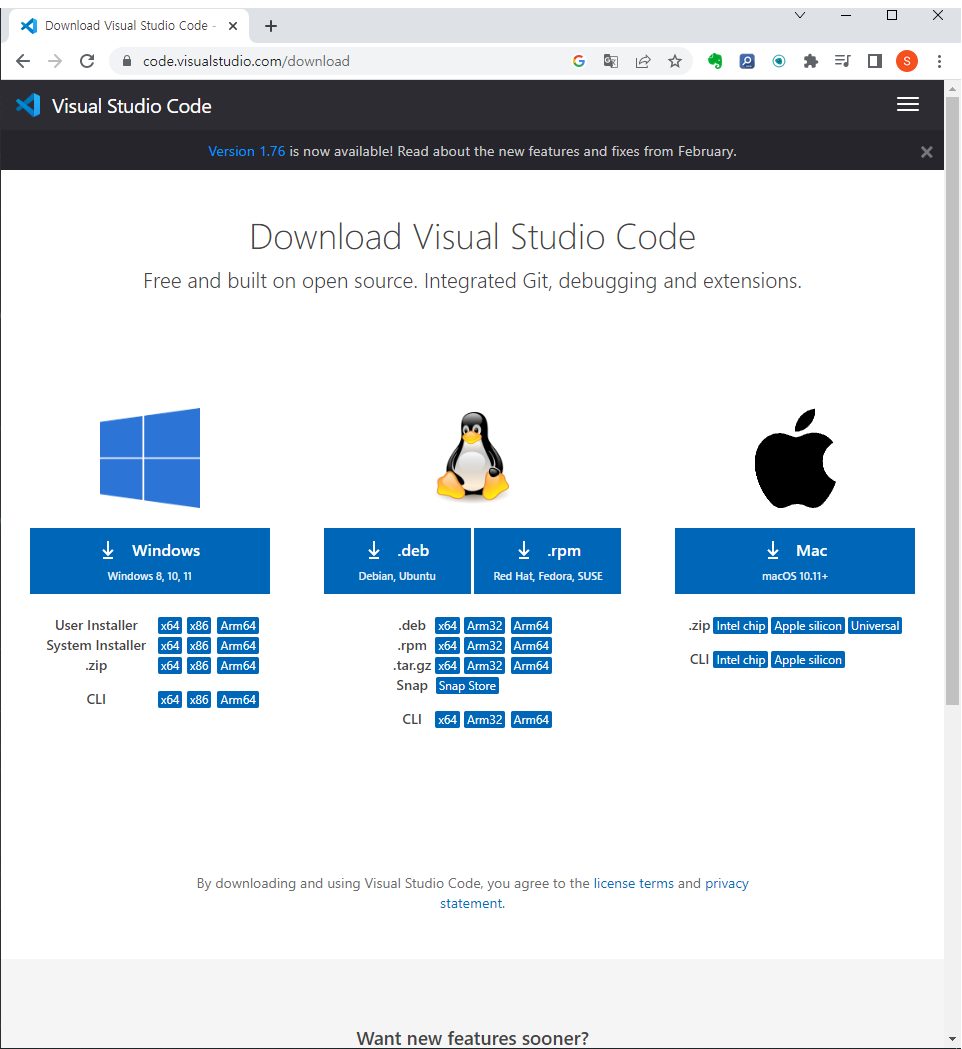Download Linux CLI Arm32 build
Image resolution: width=962 pixels, height=1049 pixels.
coord(484,720)
